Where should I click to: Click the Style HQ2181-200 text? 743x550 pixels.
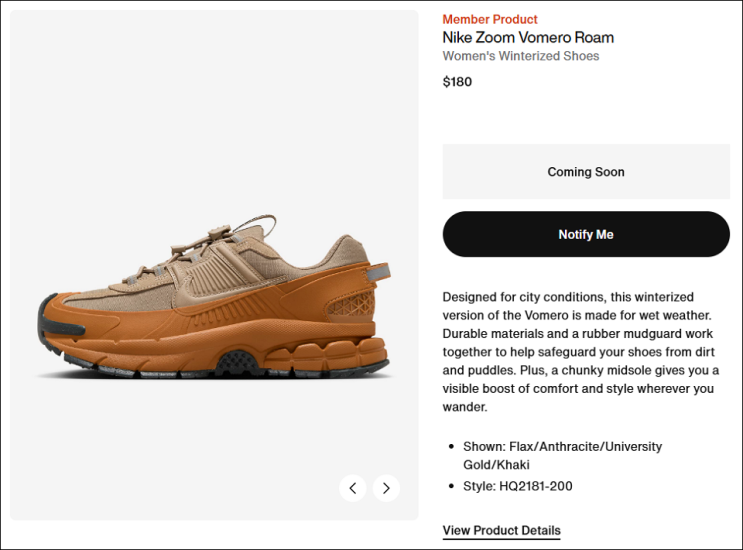click(517, 486)
